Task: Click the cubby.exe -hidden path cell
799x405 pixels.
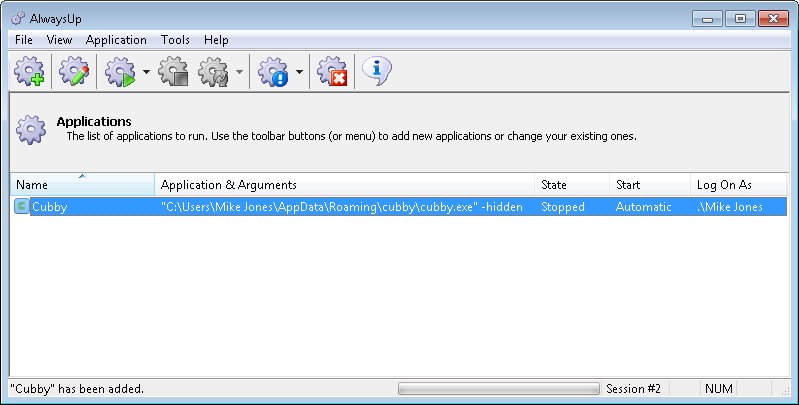Action: coord(341,207)
